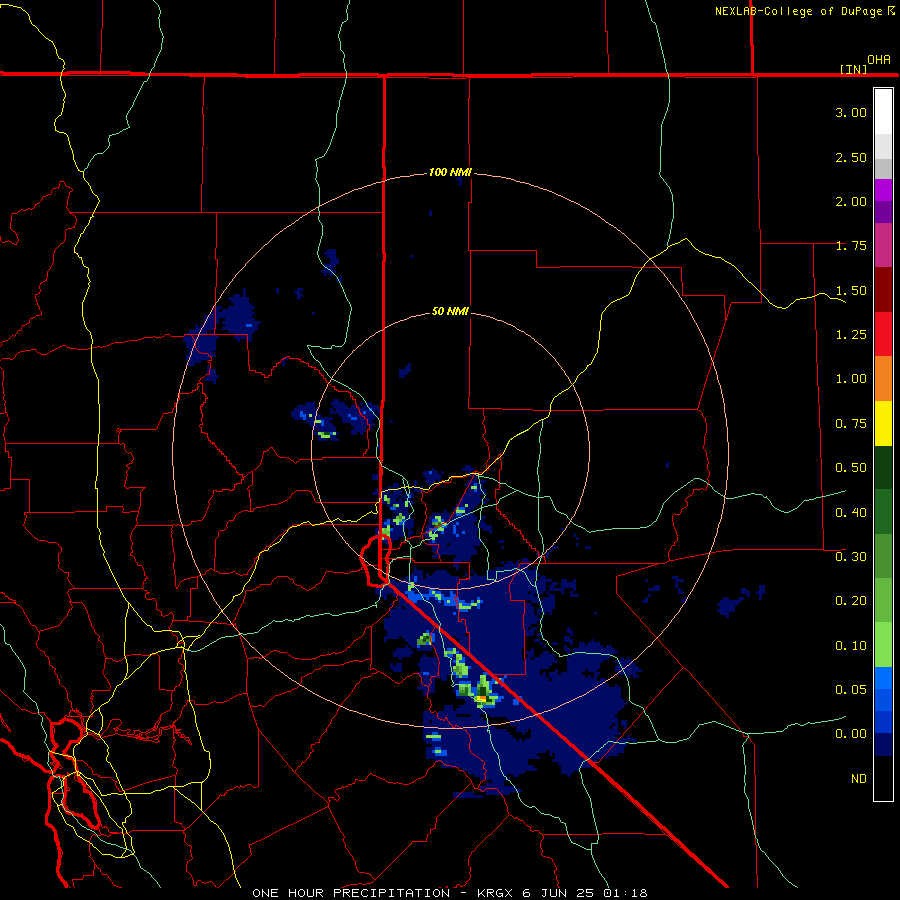Click the black ND legend band
This screenshot has height=900, width=900.
pos(883,778)
